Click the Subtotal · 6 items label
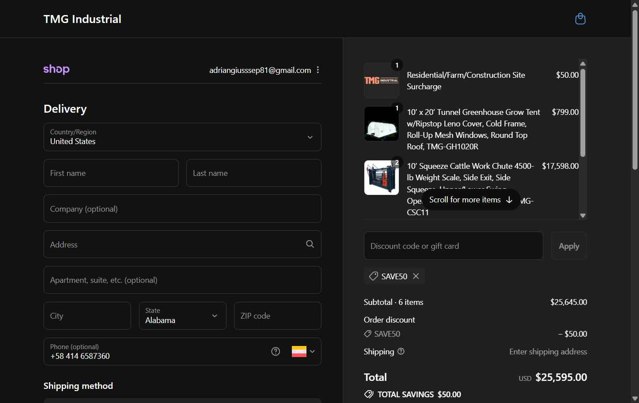 pyautogui.click(x=393, y=302)
